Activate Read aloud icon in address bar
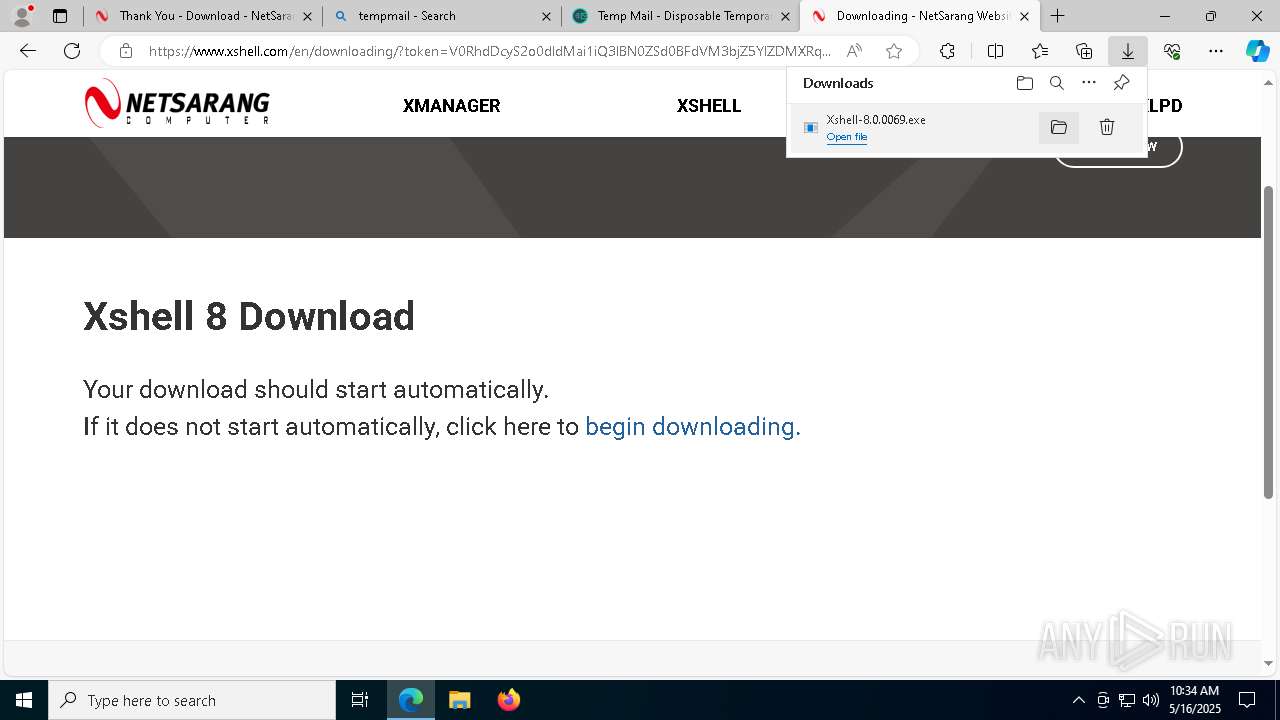This screenshot has height=720, width=1280. (854, 51)
